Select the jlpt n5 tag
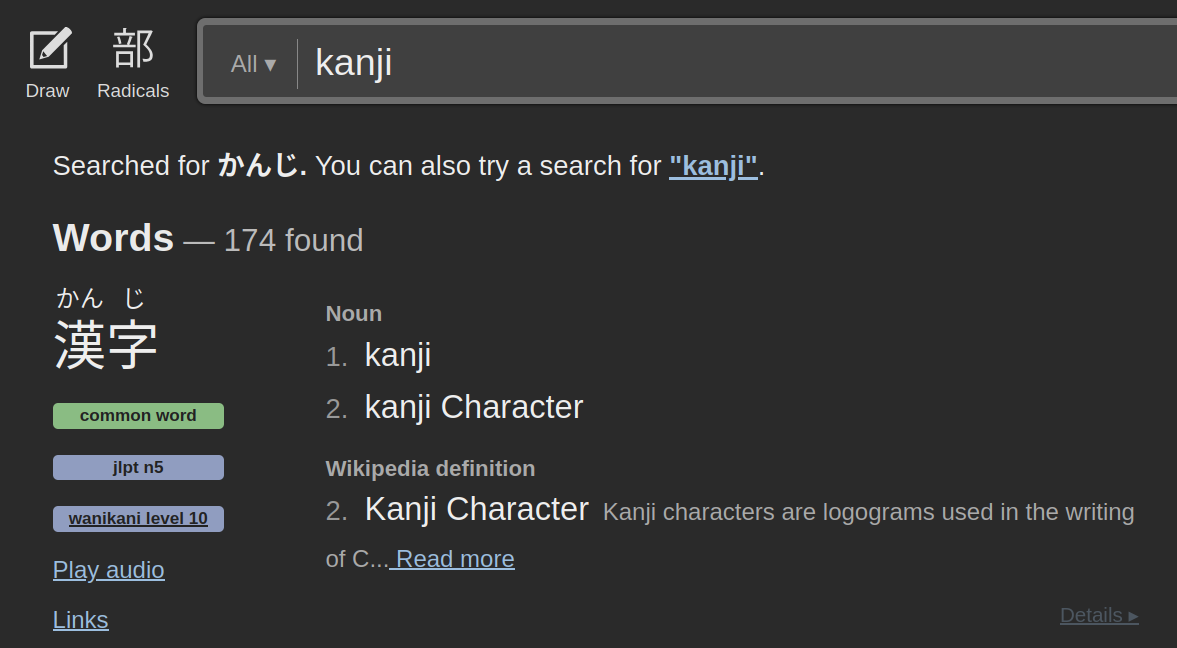 [x=138, y=467]
